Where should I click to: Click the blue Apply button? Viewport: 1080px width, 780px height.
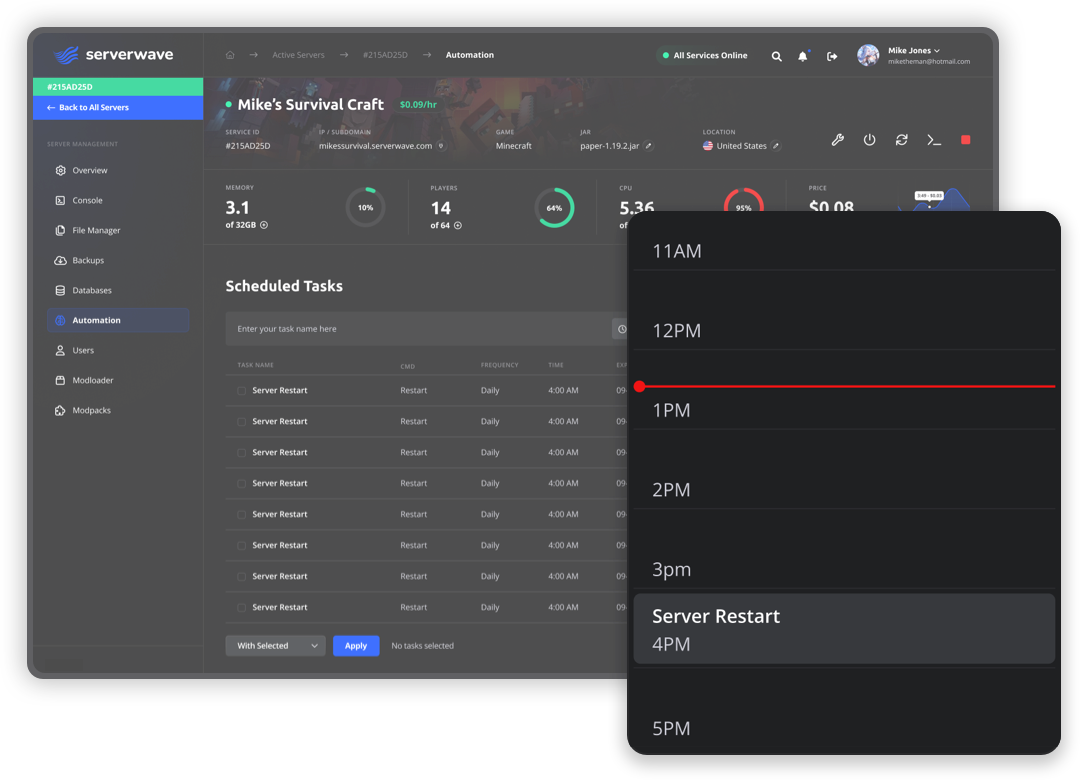pos(356,646)
